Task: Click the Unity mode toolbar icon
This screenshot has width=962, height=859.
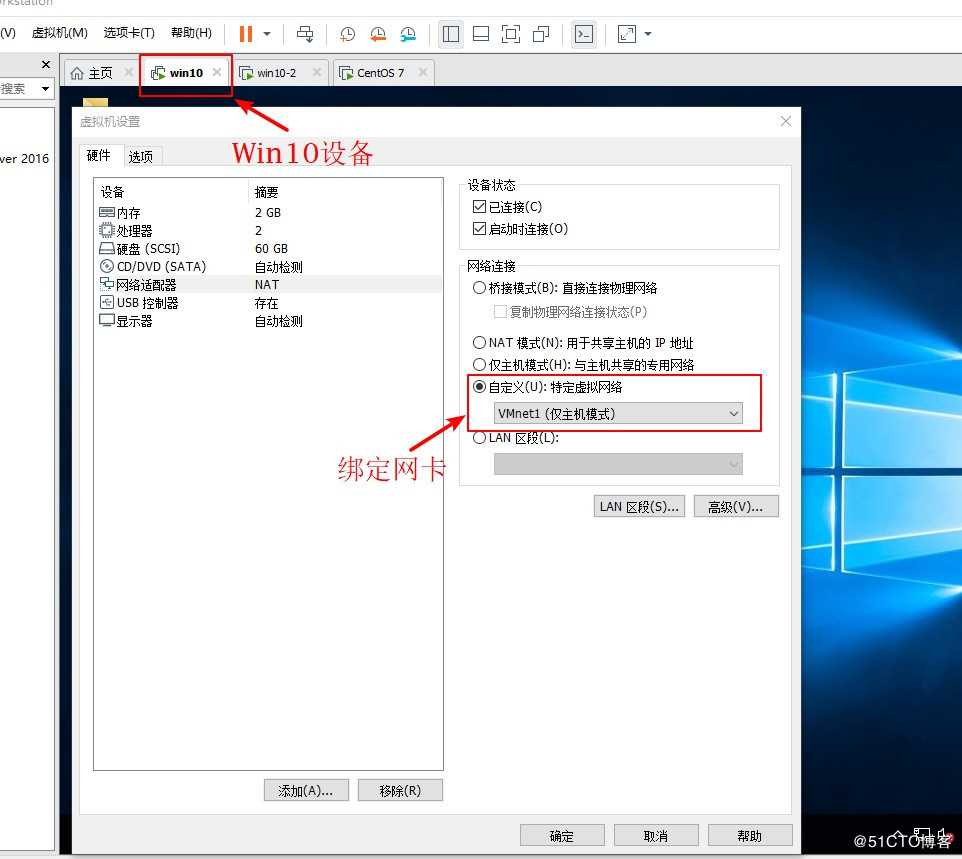Action: pos(541,34)
